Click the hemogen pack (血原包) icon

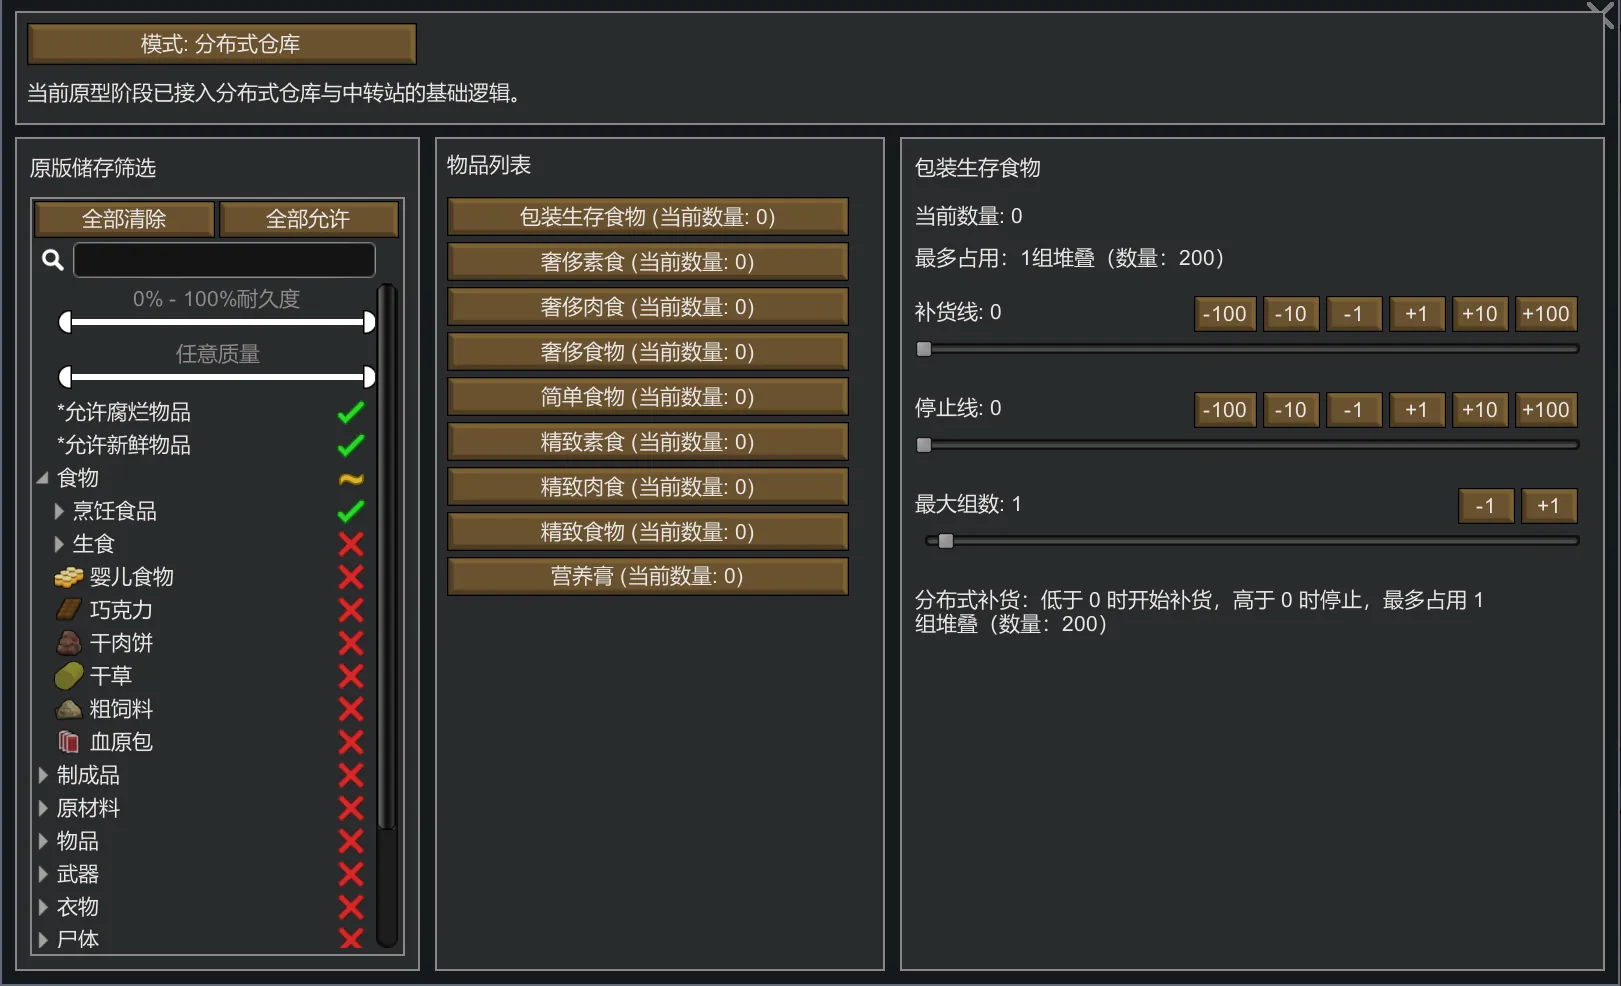(68, 742)
